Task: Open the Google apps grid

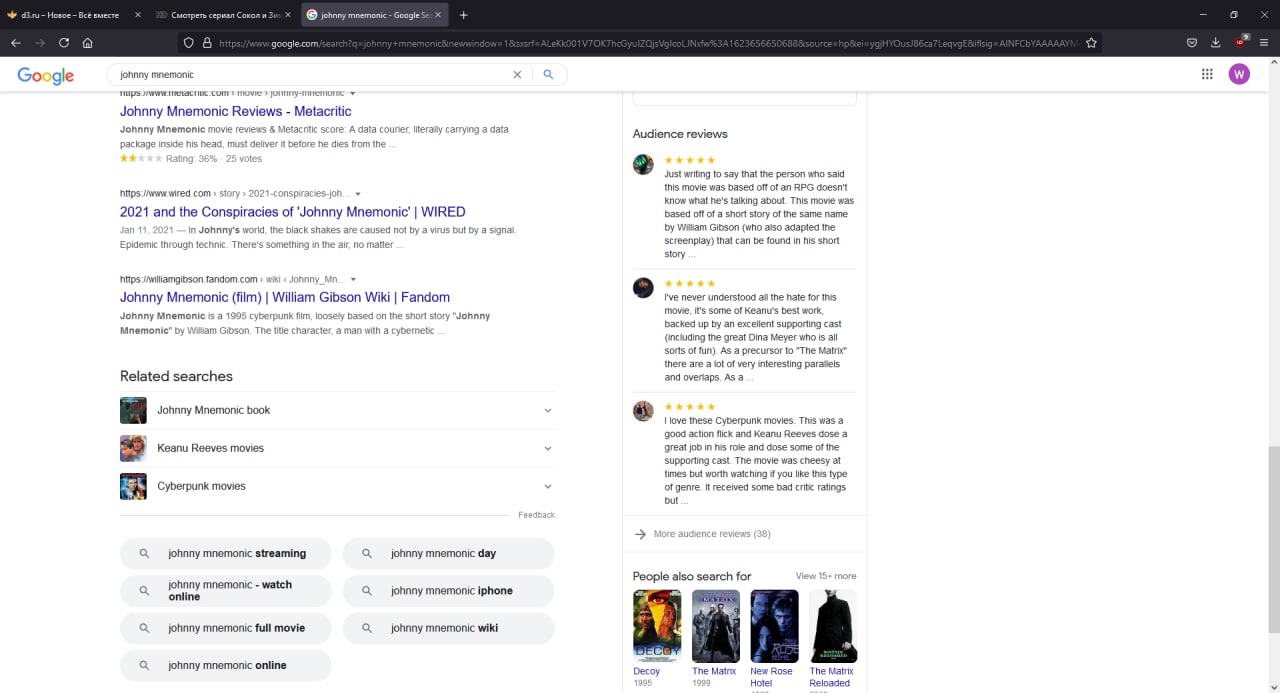Action: (1207, 74)
